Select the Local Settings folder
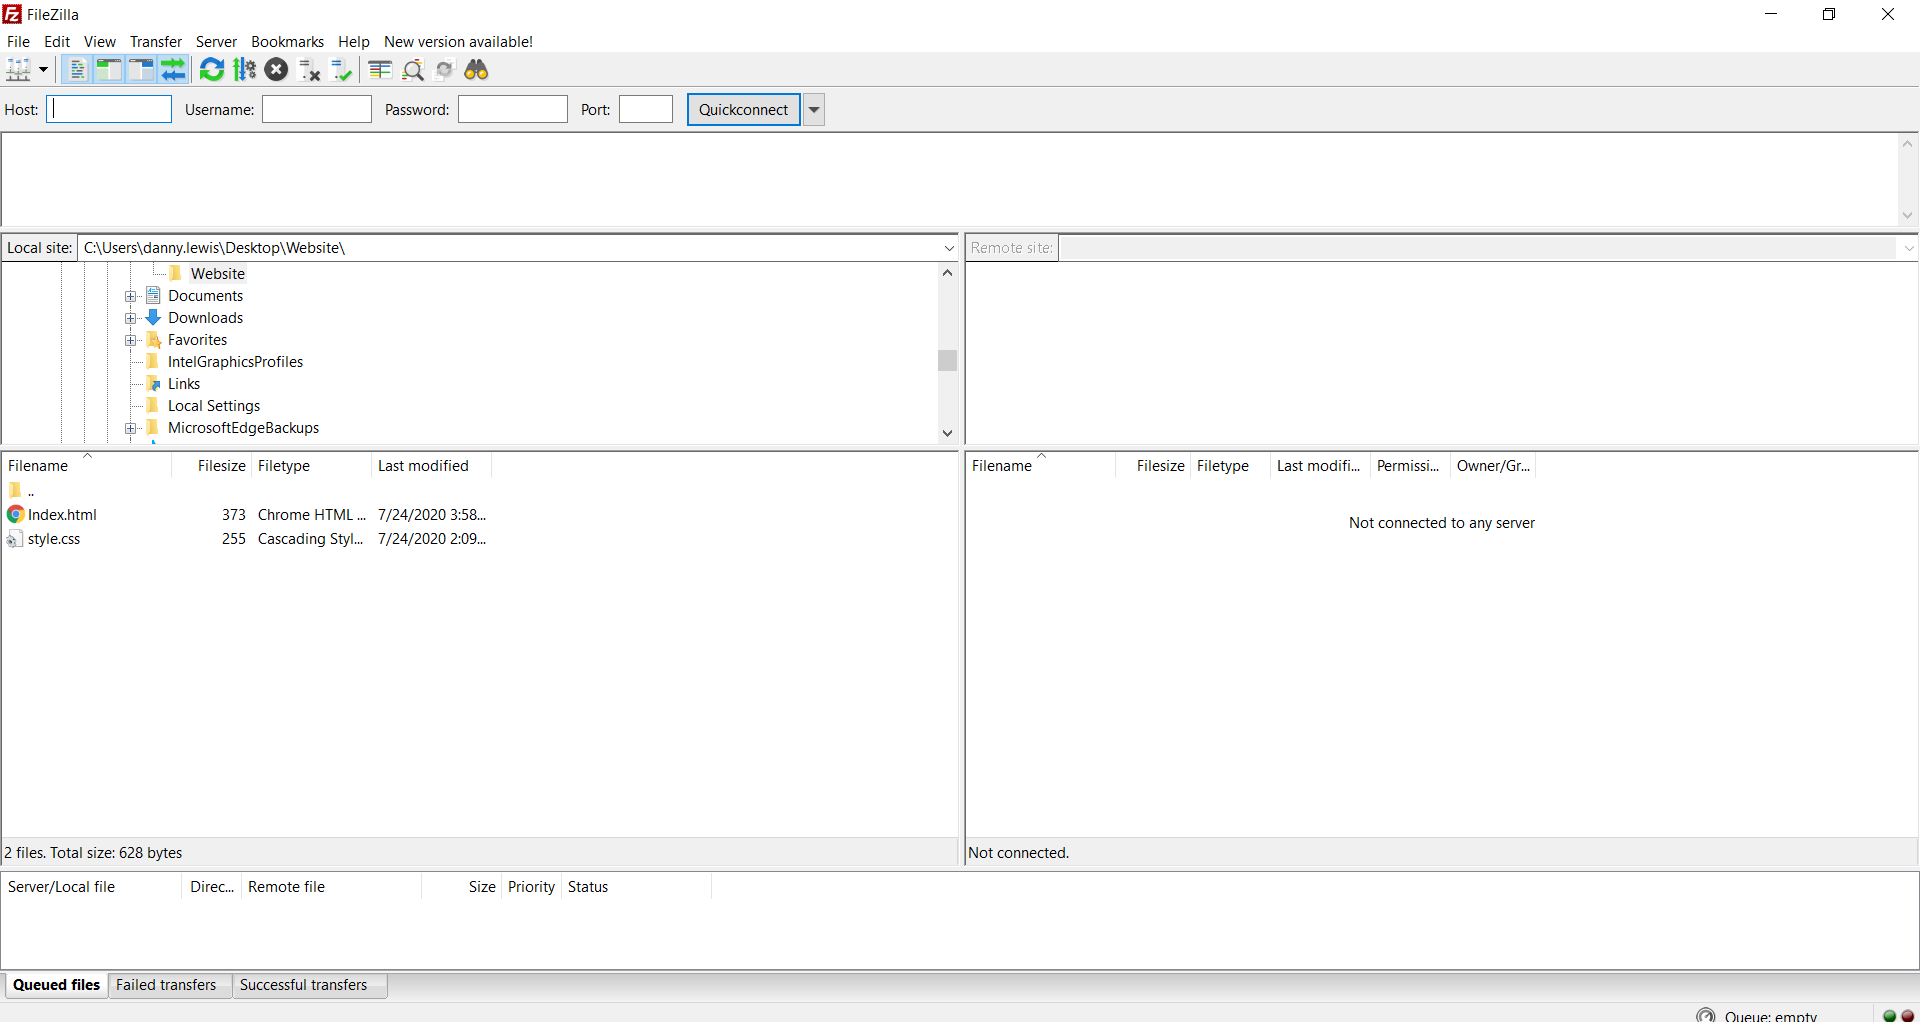 click(214, 406)
